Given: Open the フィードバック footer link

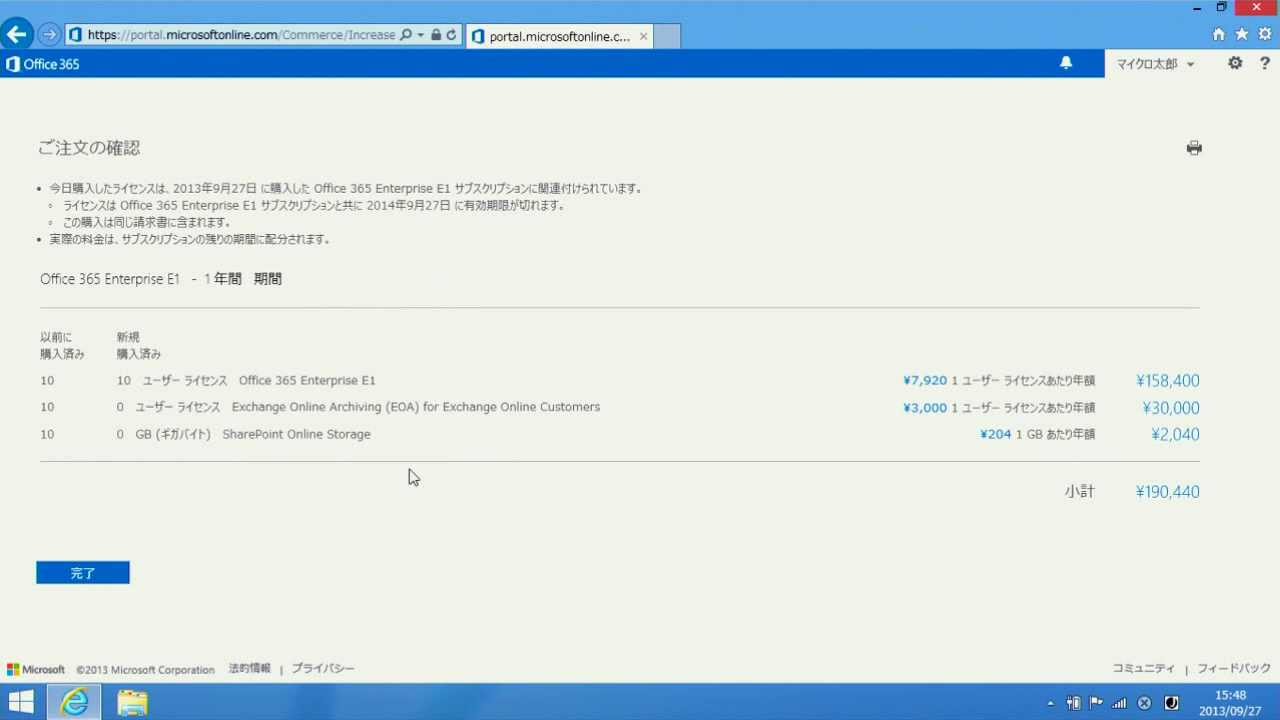Looking at the screenshot, I should [x=1234, y=669].
